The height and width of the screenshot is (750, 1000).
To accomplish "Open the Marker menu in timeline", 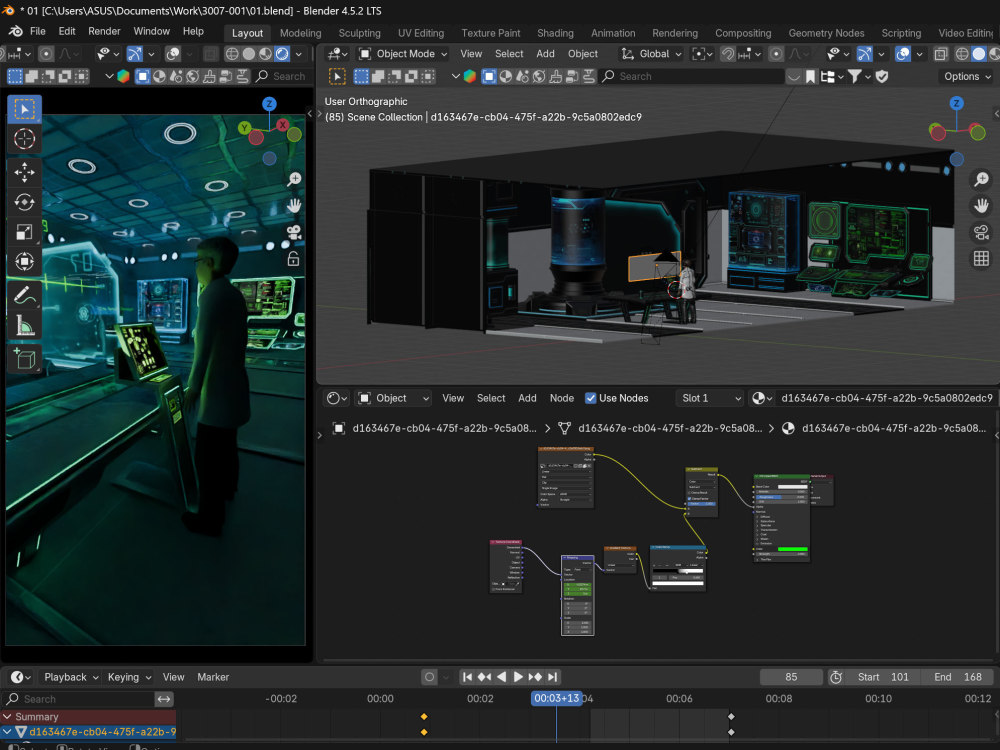I will click(212, 677).
